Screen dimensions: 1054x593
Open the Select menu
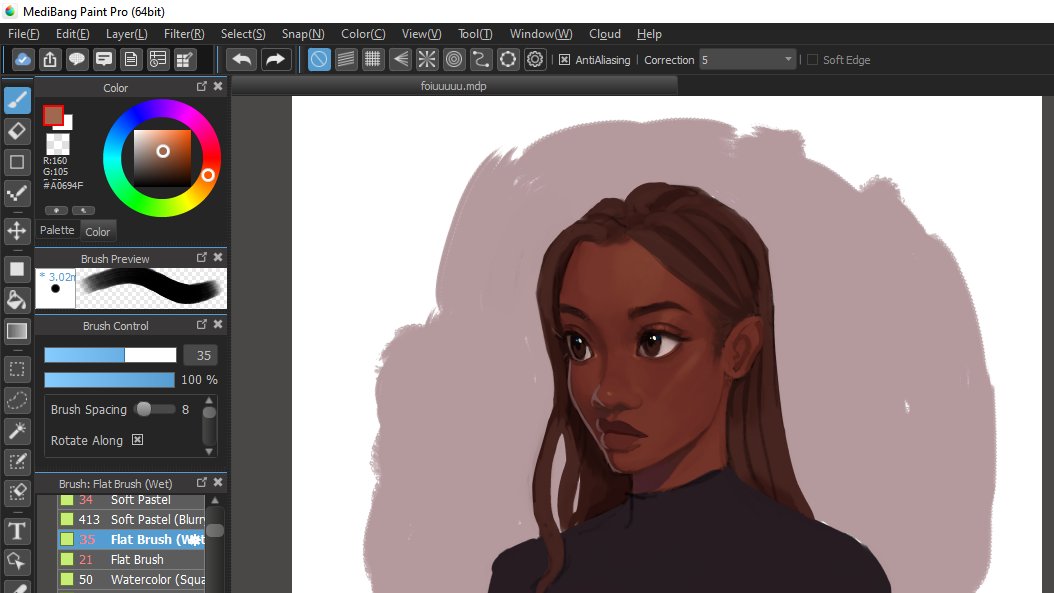tap(243, 34)
